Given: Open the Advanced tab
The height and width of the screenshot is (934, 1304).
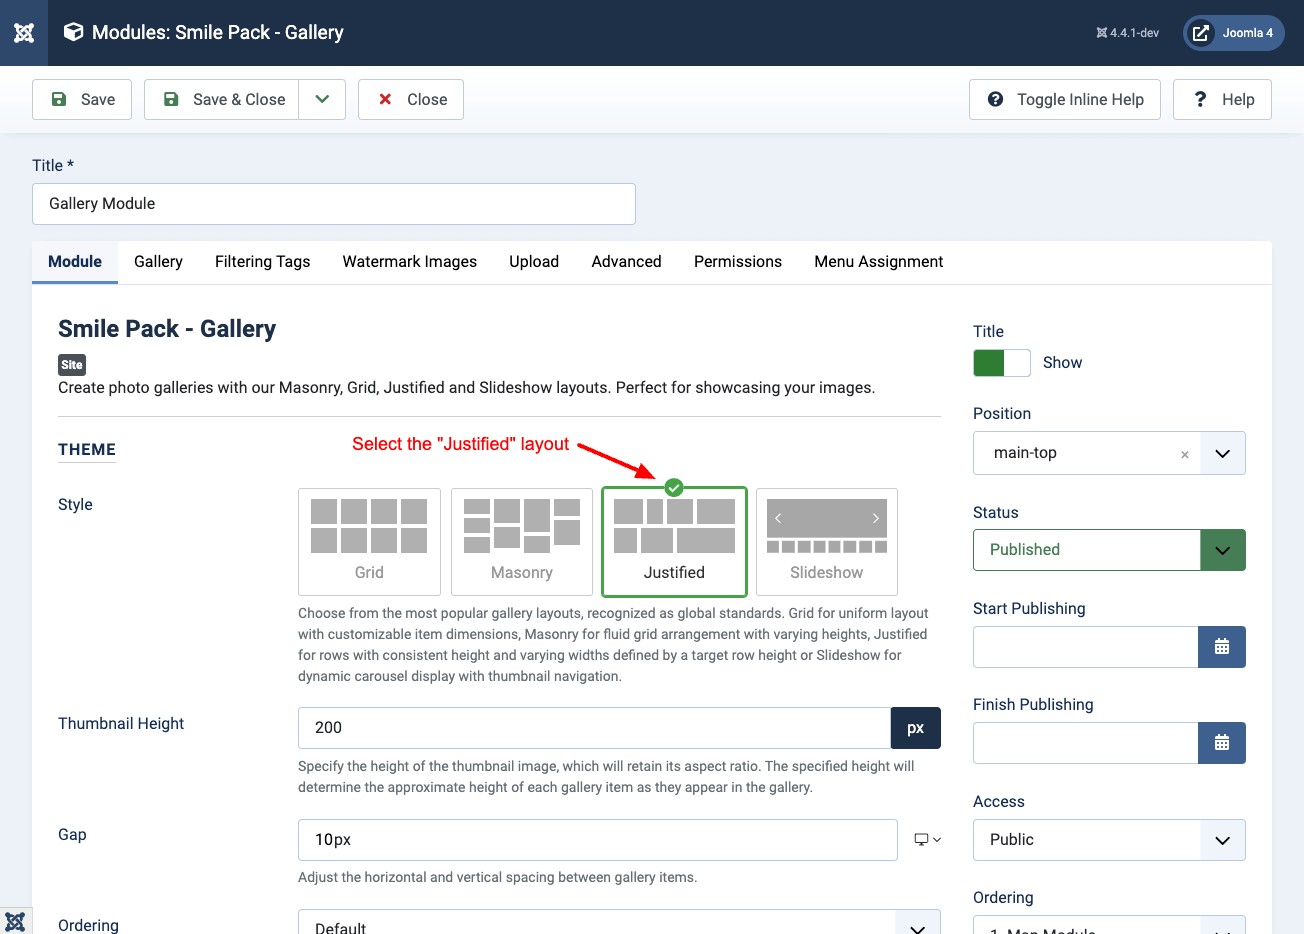Looking at the screenshot, I should tap(626, 261).
